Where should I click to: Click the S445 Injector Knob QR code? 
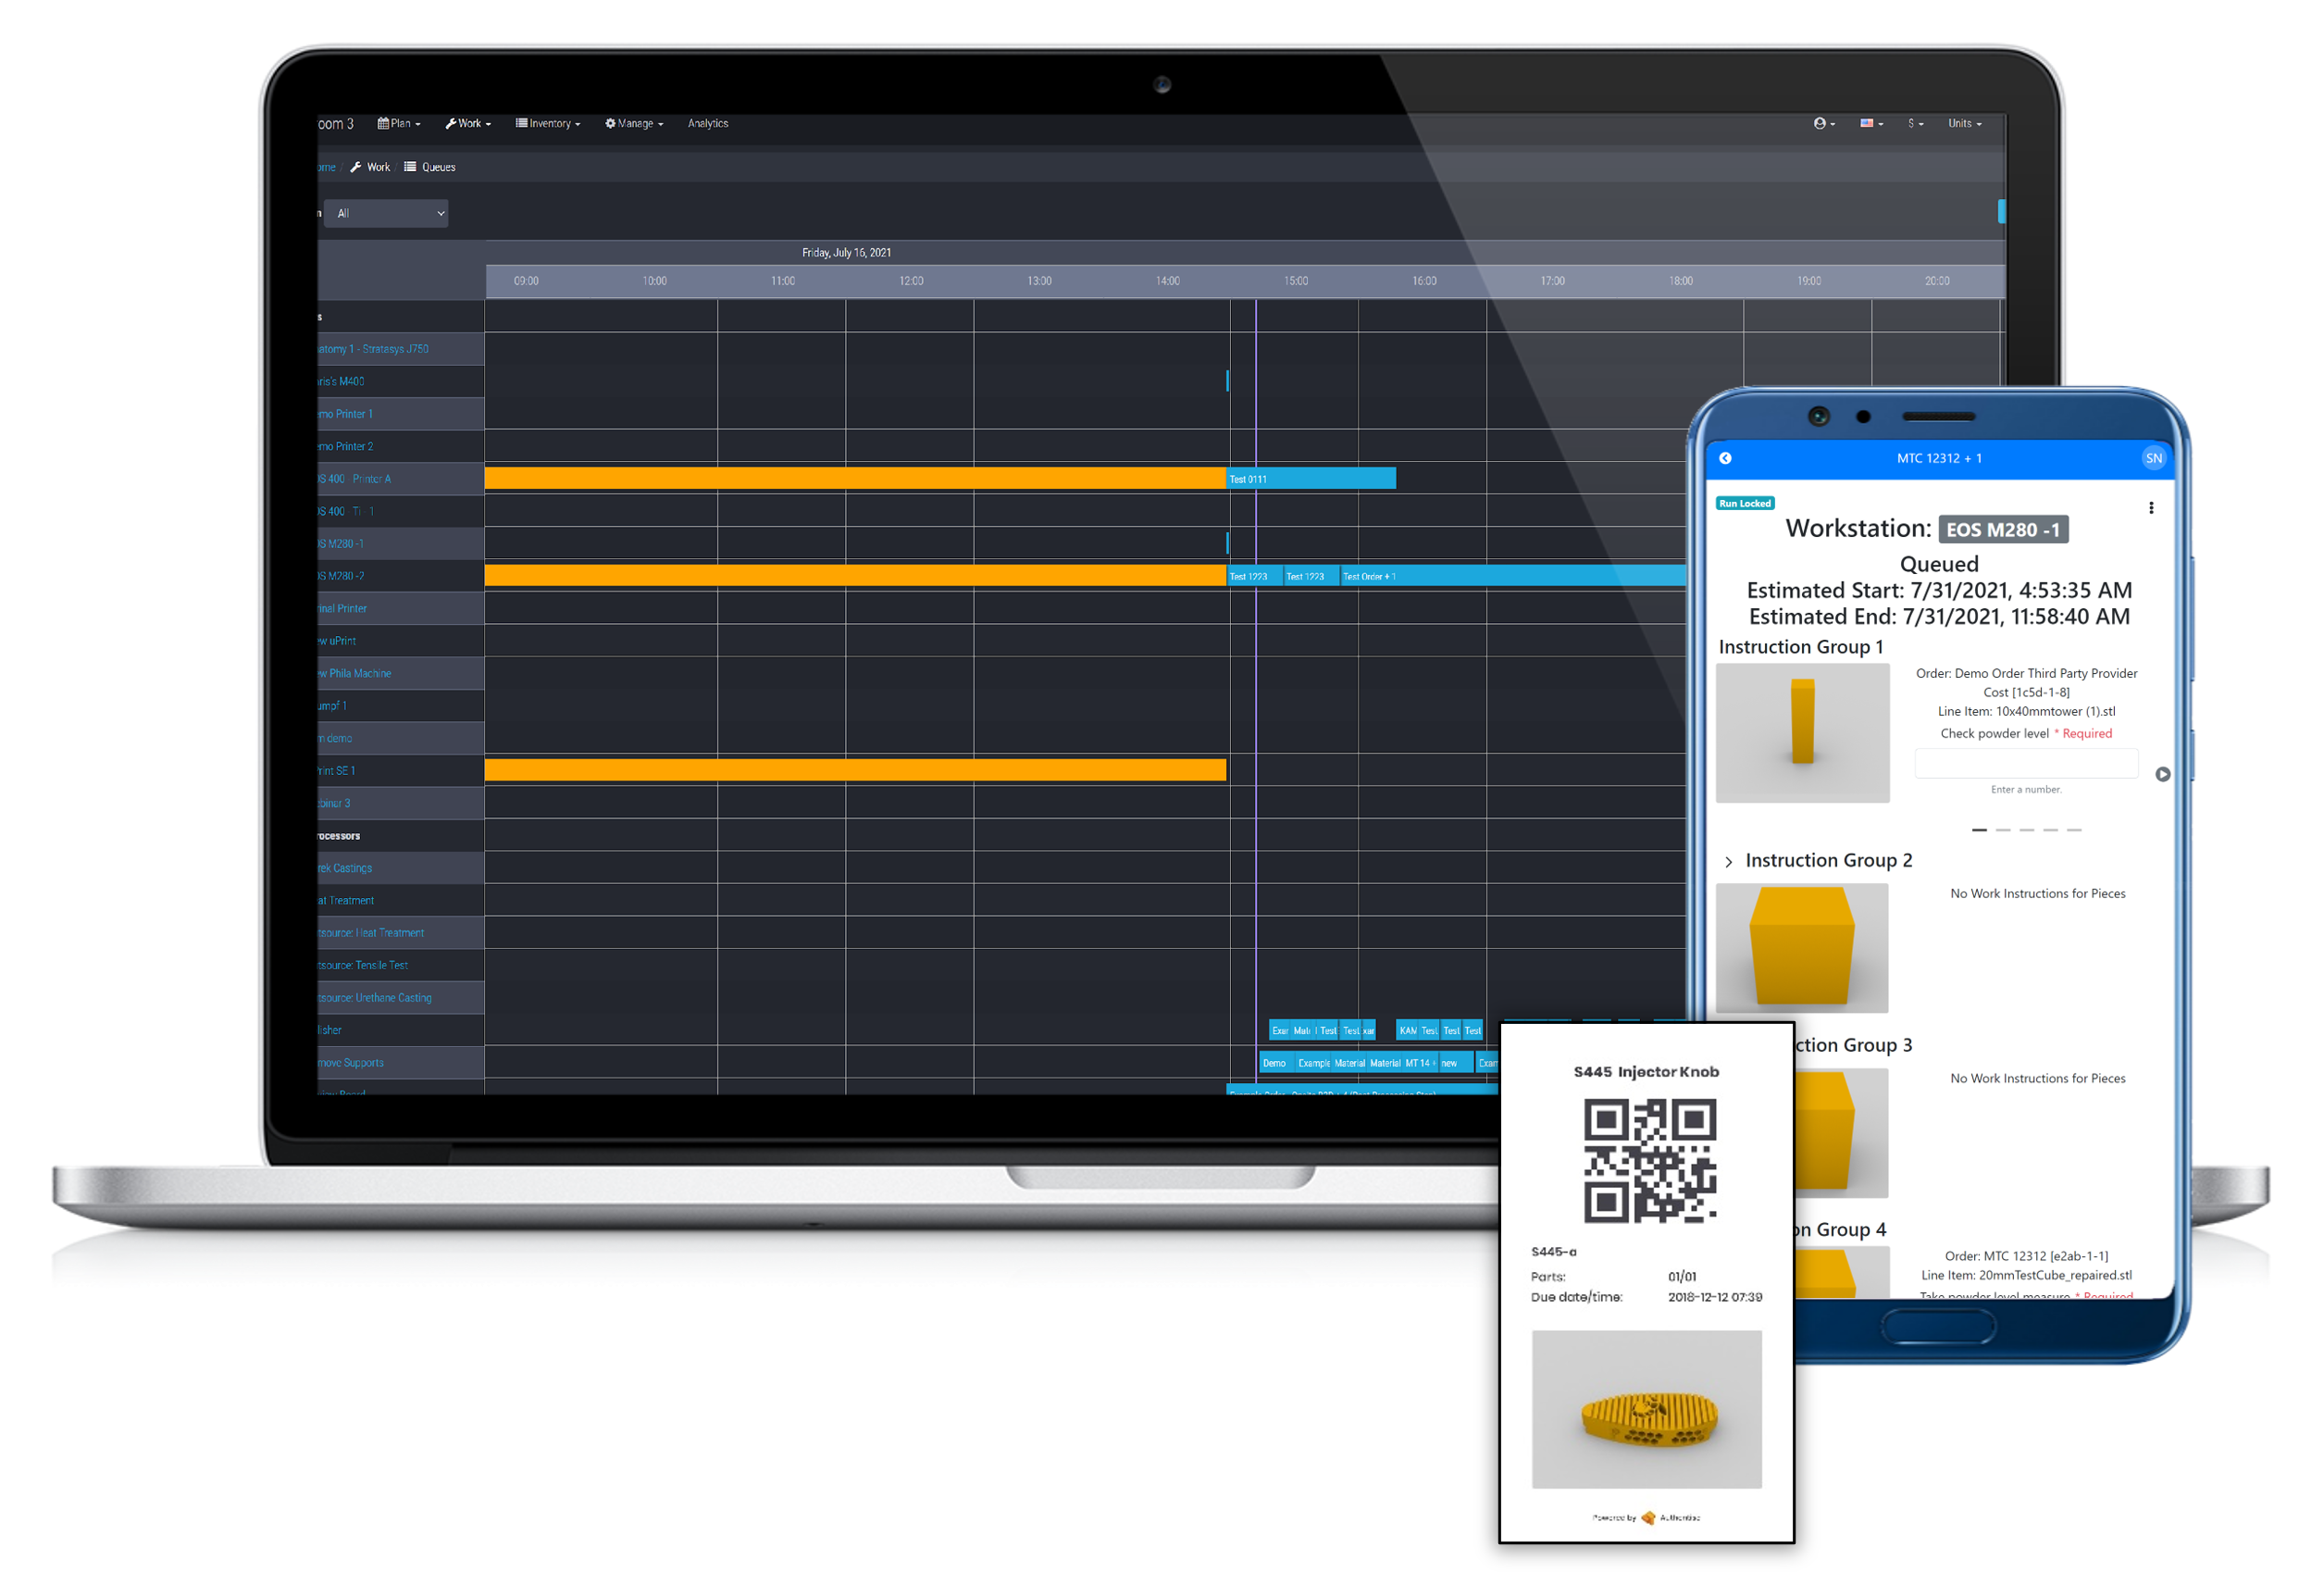click(1649, 1160)
